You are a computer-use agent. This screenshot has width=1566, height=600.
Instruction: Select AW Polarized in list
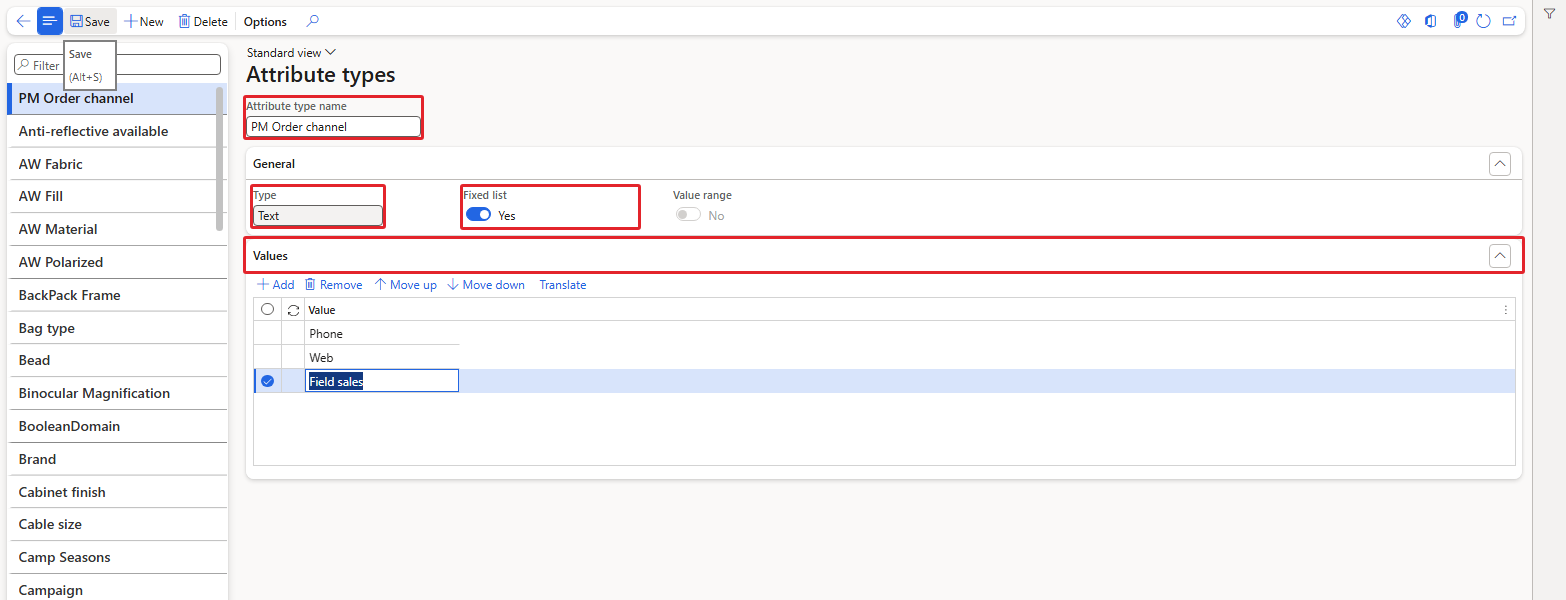point(117,262)
